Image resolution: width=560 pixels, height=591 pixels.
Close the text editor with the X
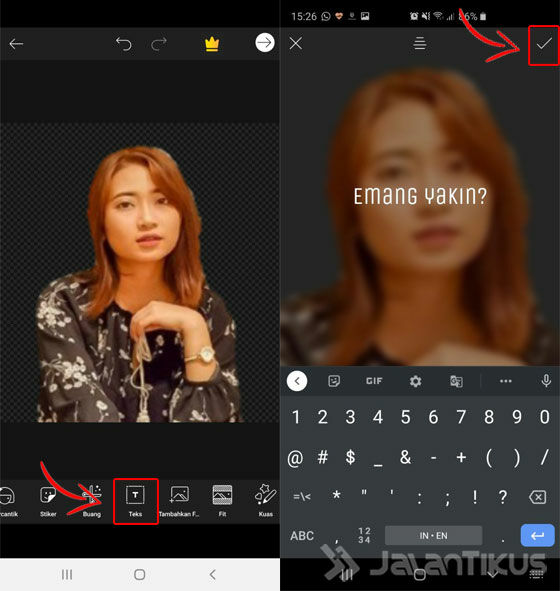[x=296, y=43]
